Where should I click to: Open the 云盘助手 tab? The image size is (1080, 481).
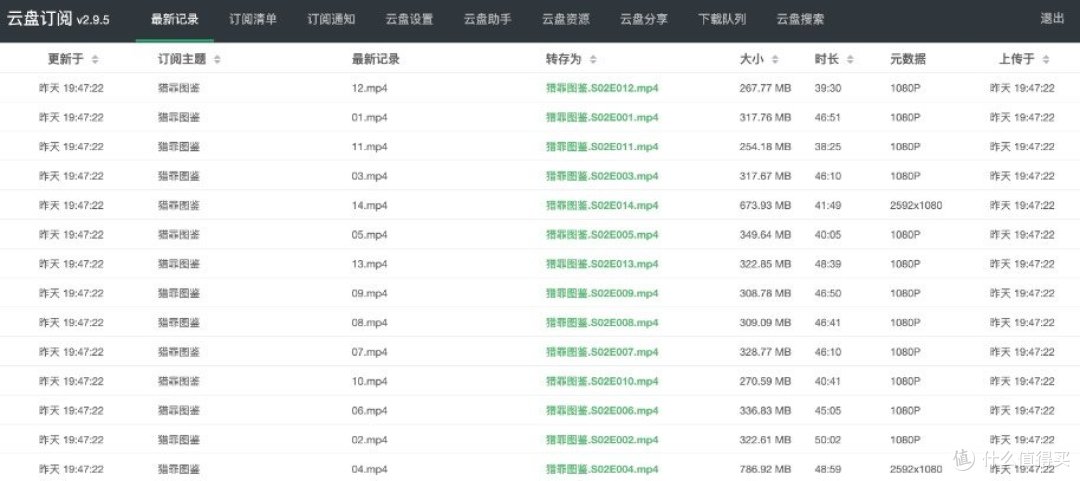pos(488,19)
